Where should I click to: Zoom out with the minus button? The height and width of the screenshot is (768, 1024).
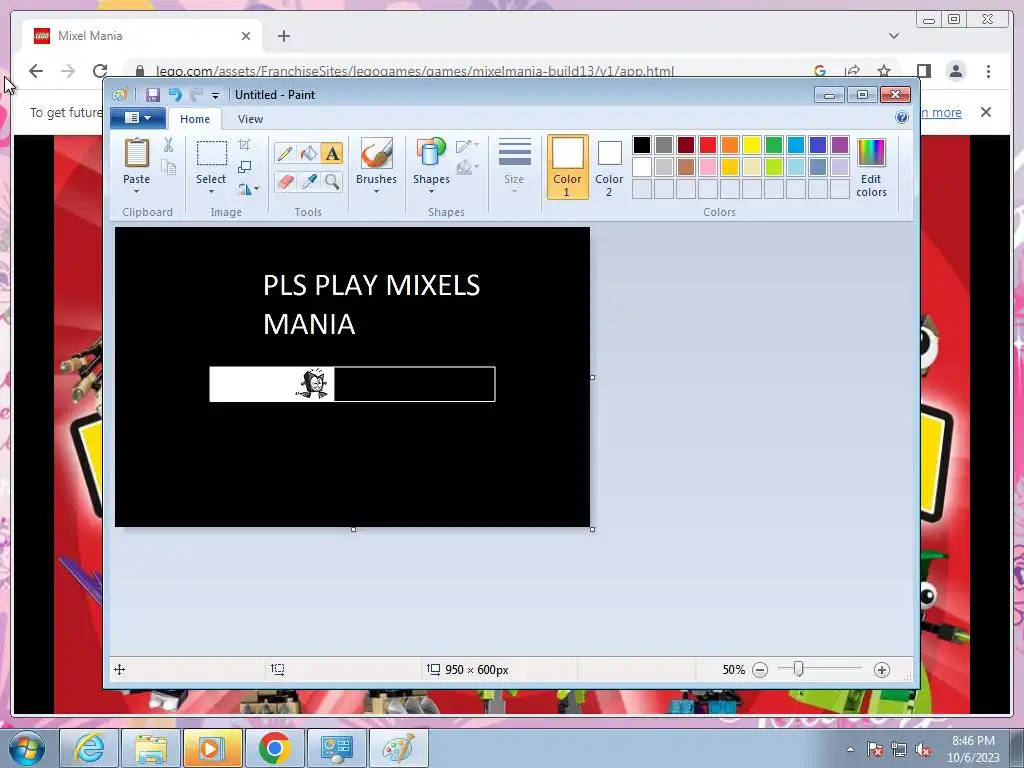point(760,670)
